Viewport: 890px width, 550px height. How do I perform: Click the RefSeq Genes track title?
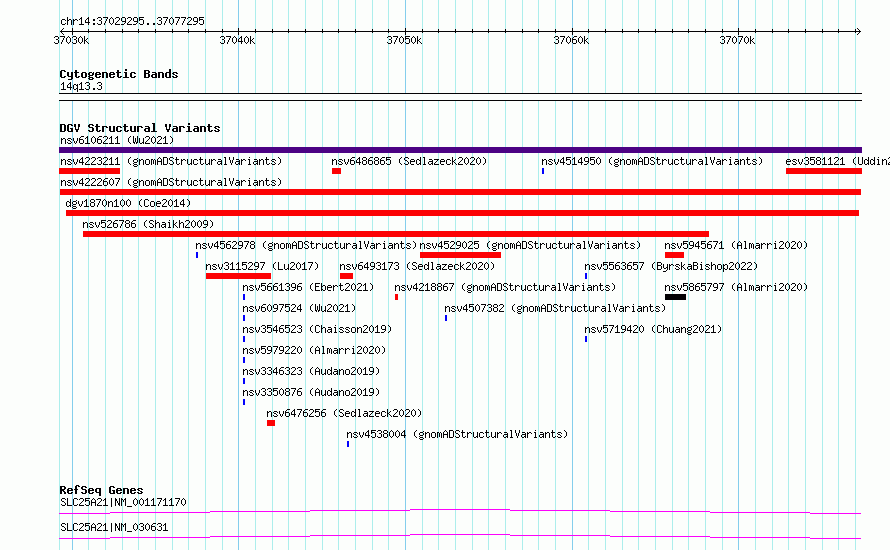pos(101,490)
